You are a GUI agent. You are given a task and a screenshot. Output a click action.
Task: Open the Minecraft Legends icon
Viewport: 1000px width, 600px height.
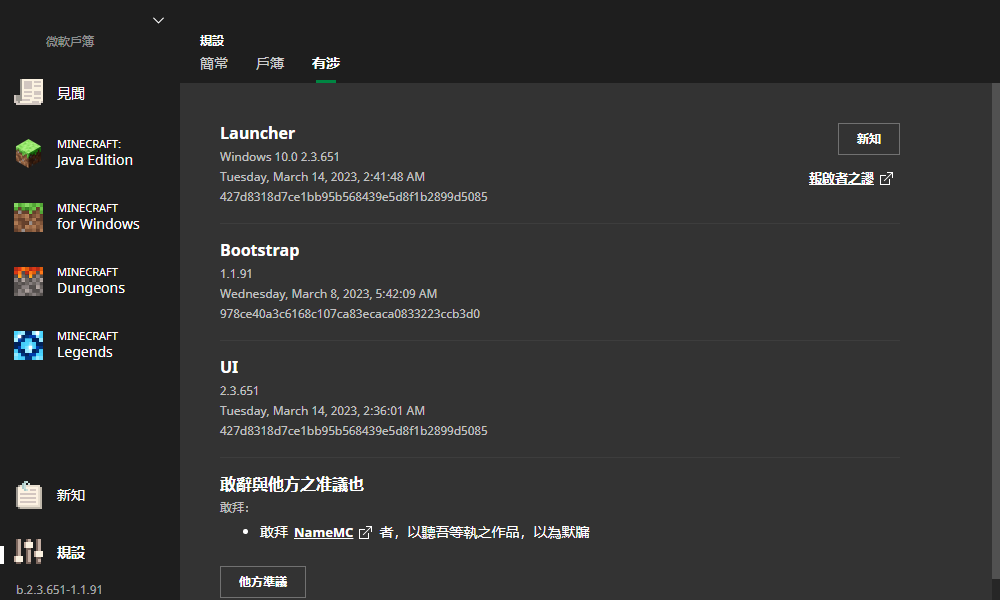pos(29,345)
